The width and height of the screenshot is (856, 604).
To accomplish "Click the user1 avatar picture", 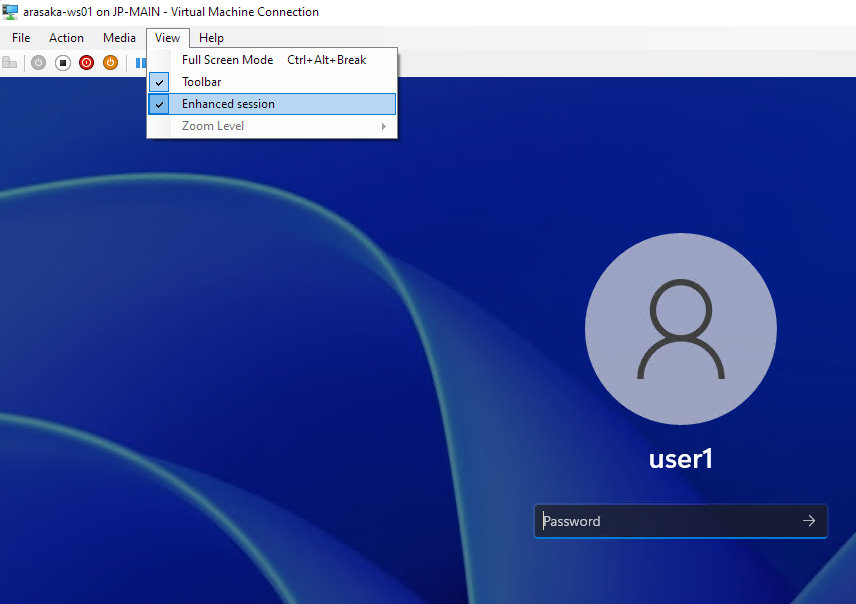I will click(680, 330).
